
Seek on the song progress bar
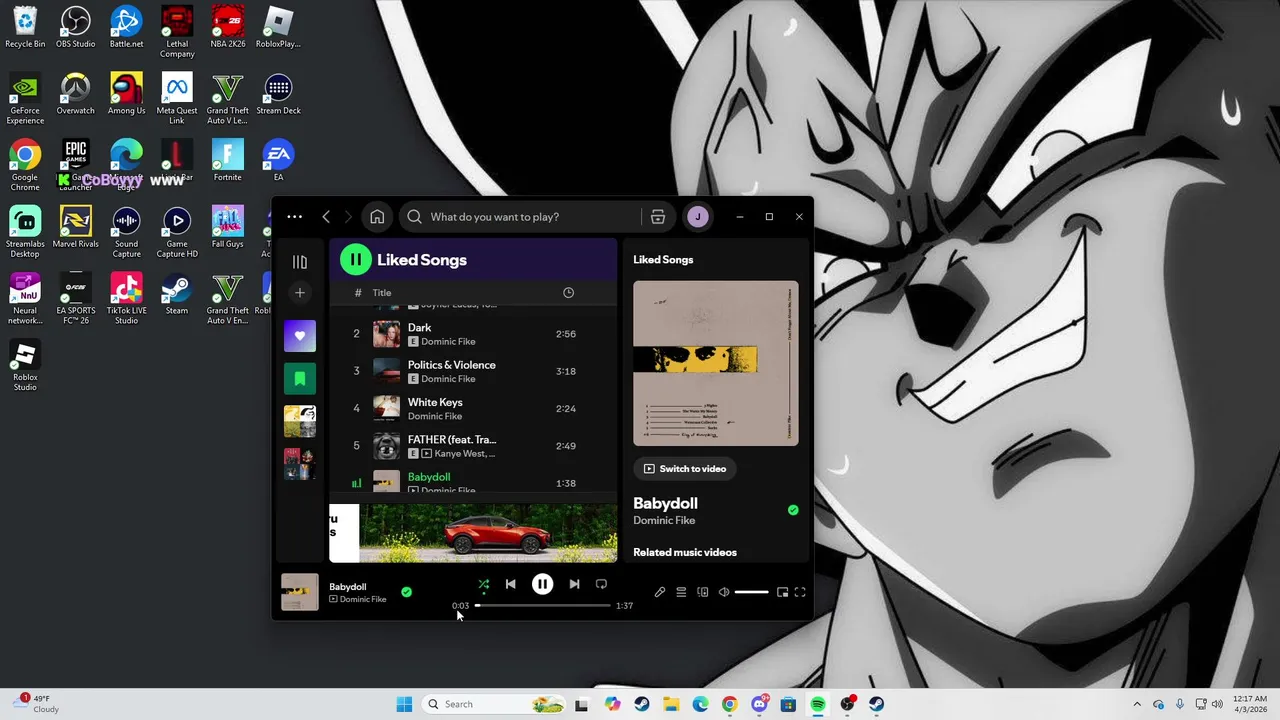click(x=542, y=605)
